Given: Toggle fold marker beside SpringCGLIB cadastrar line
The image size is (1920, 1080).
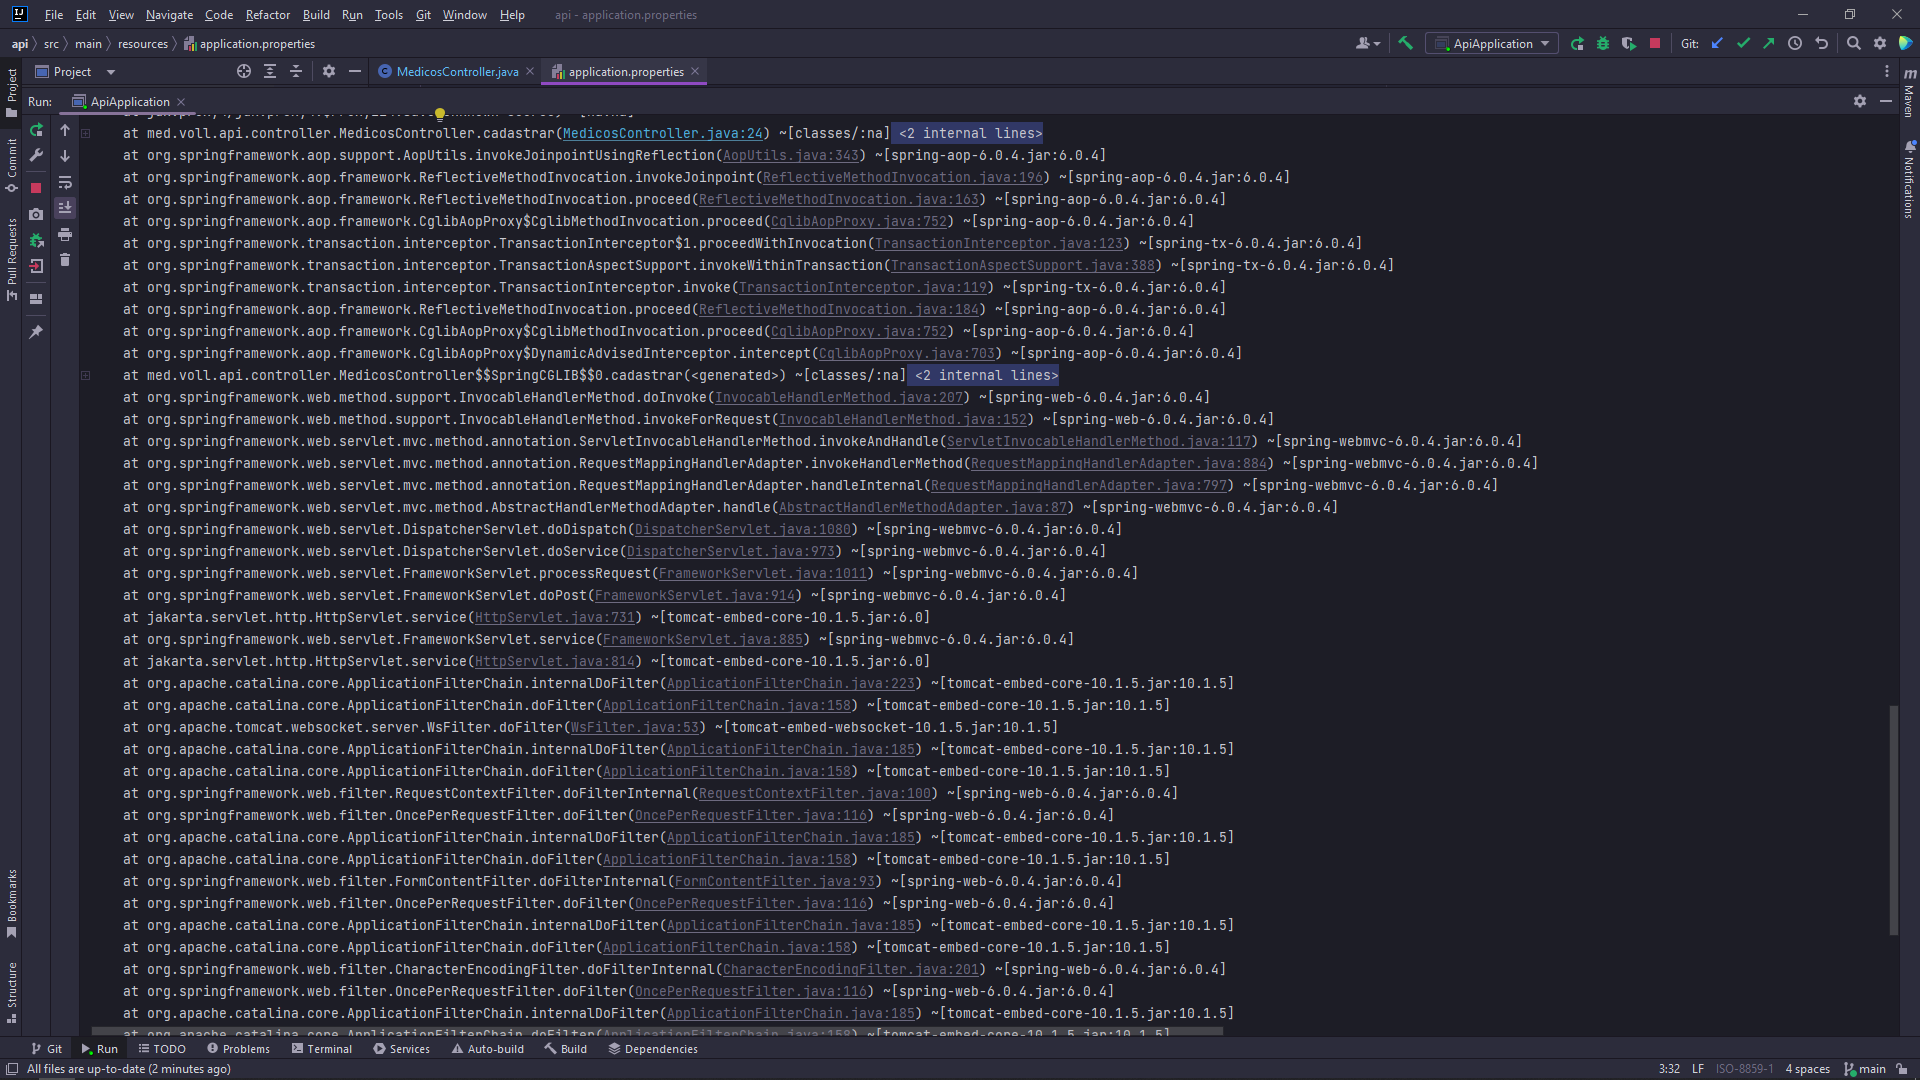Looking at the screenshot, I should tap(86, 375).
